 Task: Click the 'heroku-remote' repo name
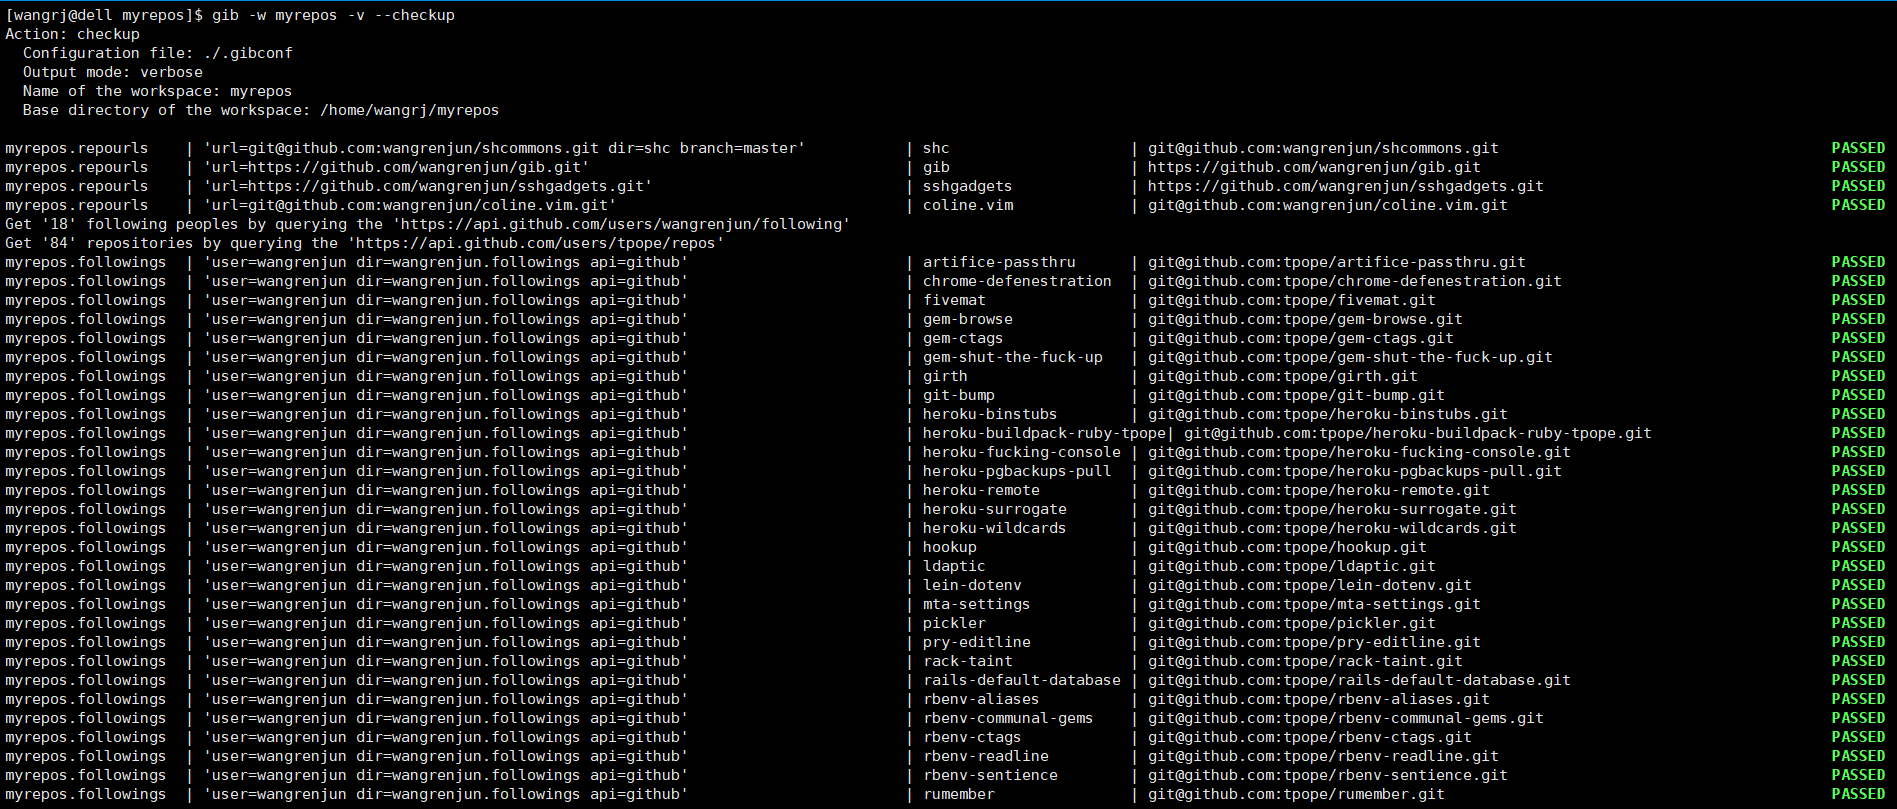(981, 490)
